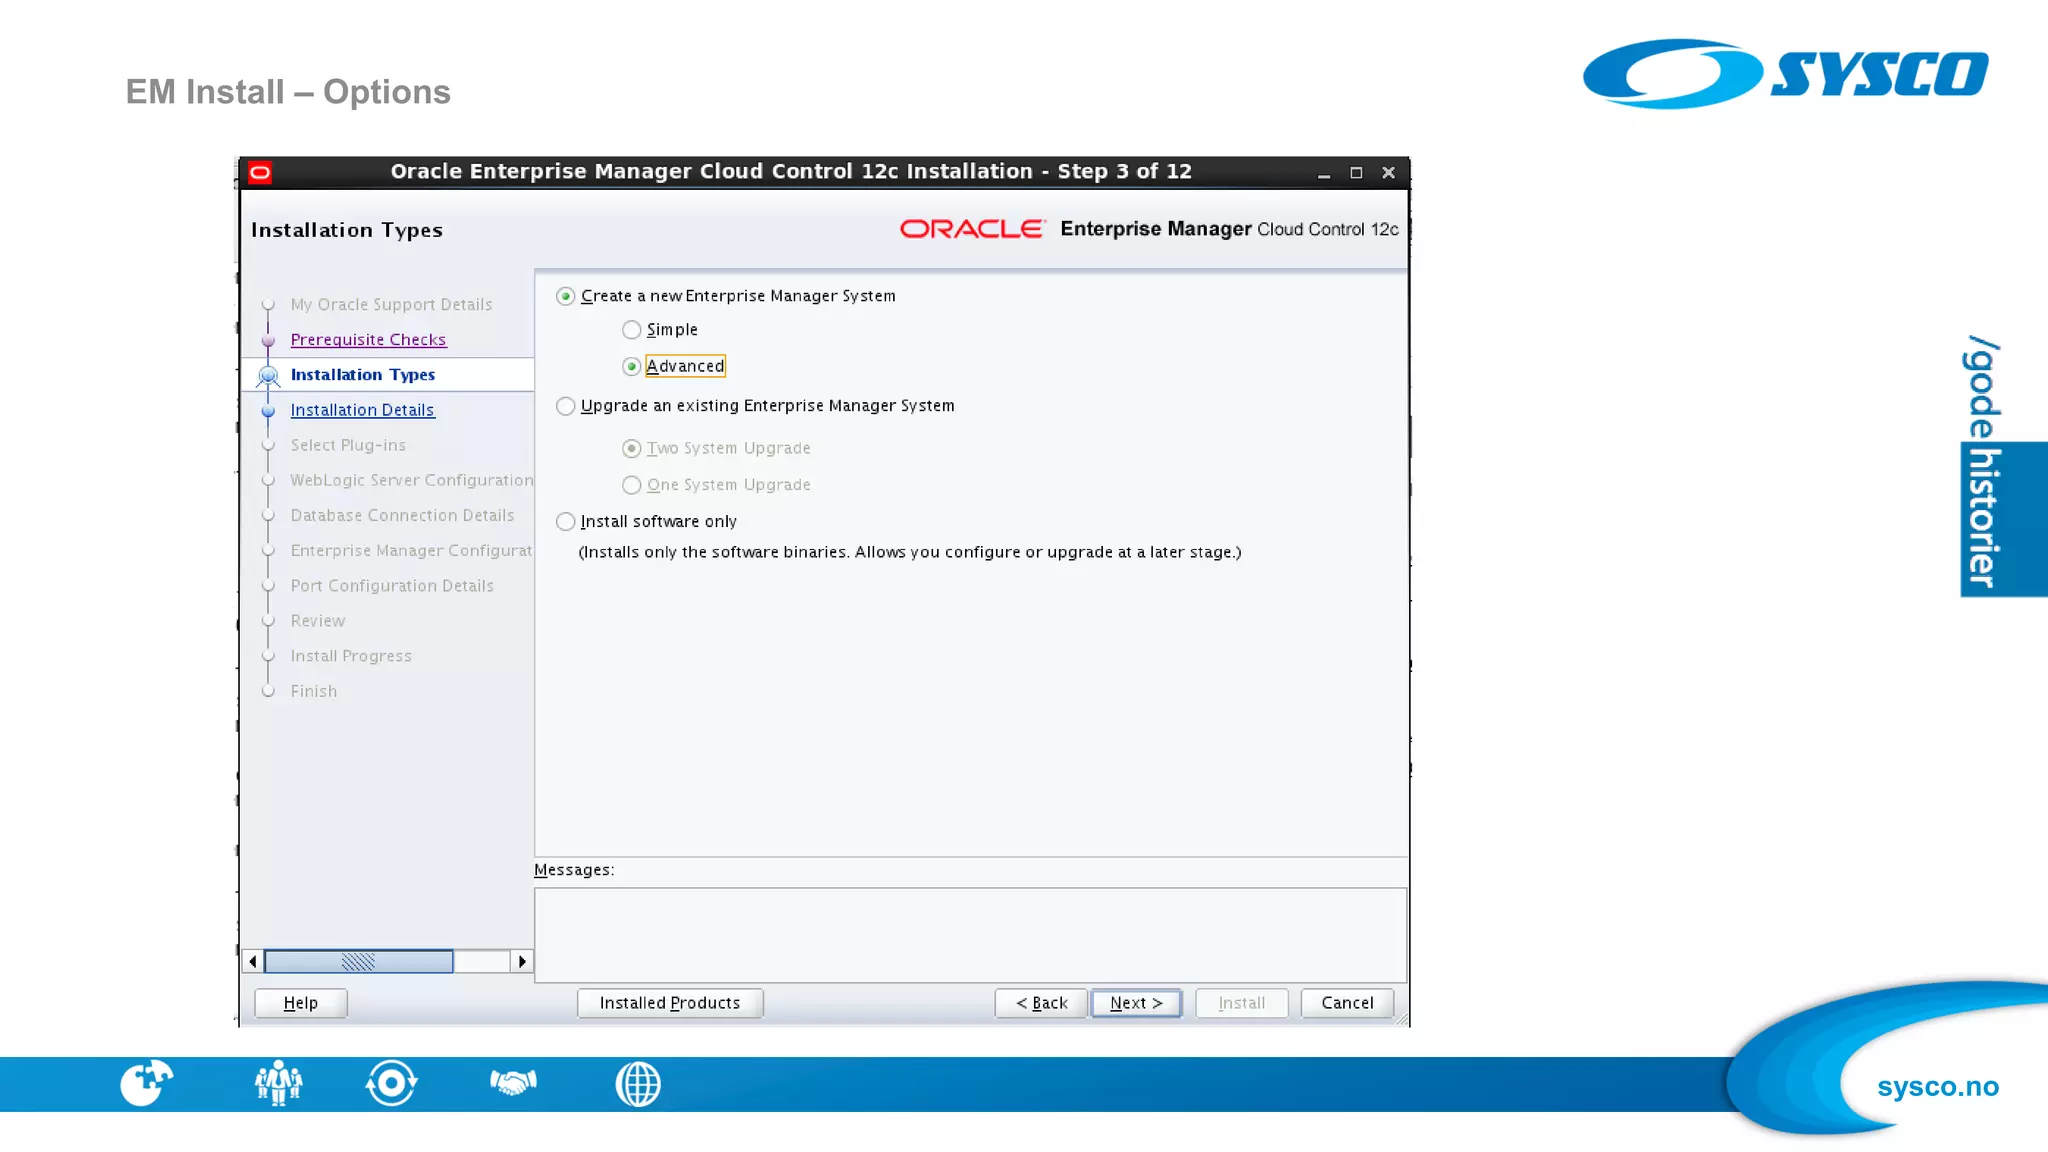The height and width of the screenshot is (1152, 2048).
Task: Open the Installation Details step link
Action: pyautogui.click(x=362, y=410)
